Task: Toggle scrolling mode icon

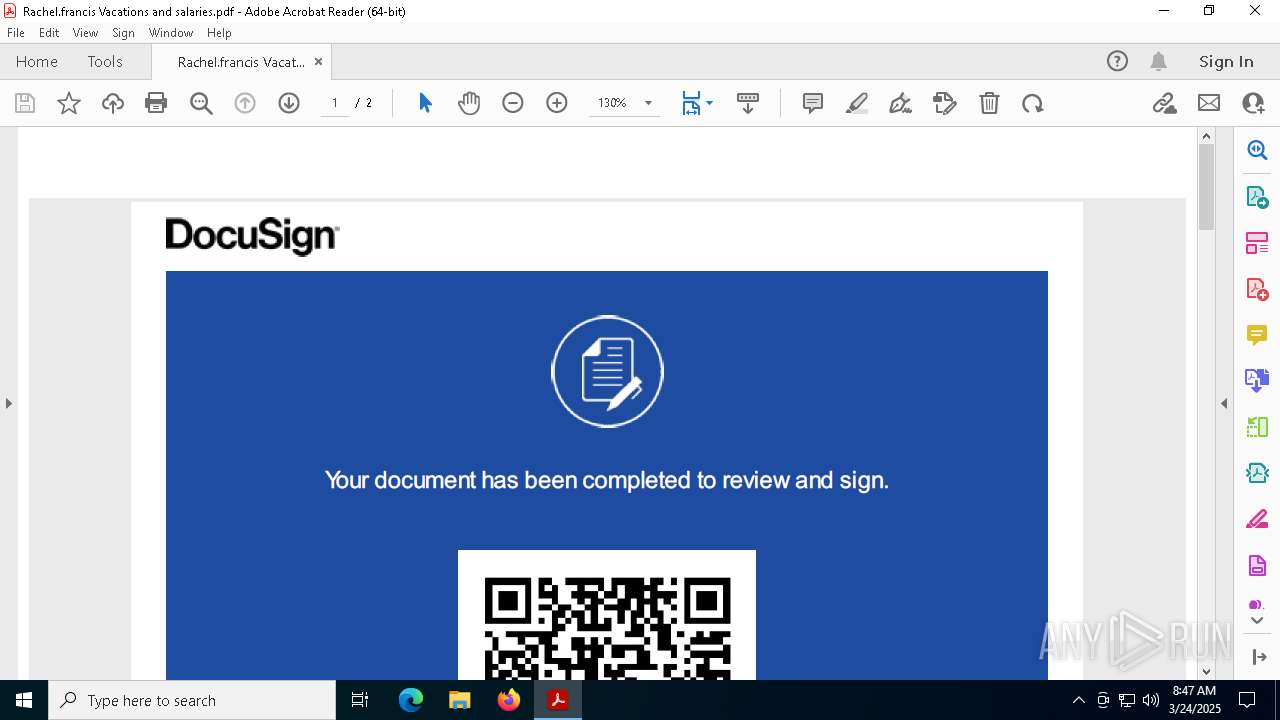Action: [x=748, y=103]
